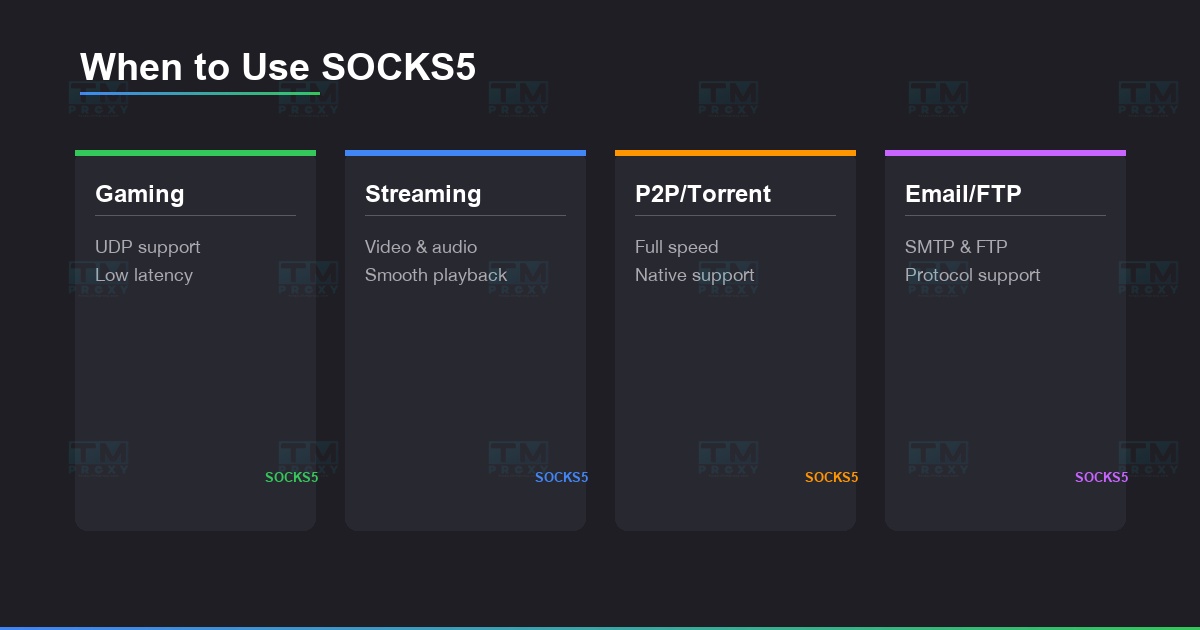Click the "SMTP & FTP" text

[x=955, y=247]
